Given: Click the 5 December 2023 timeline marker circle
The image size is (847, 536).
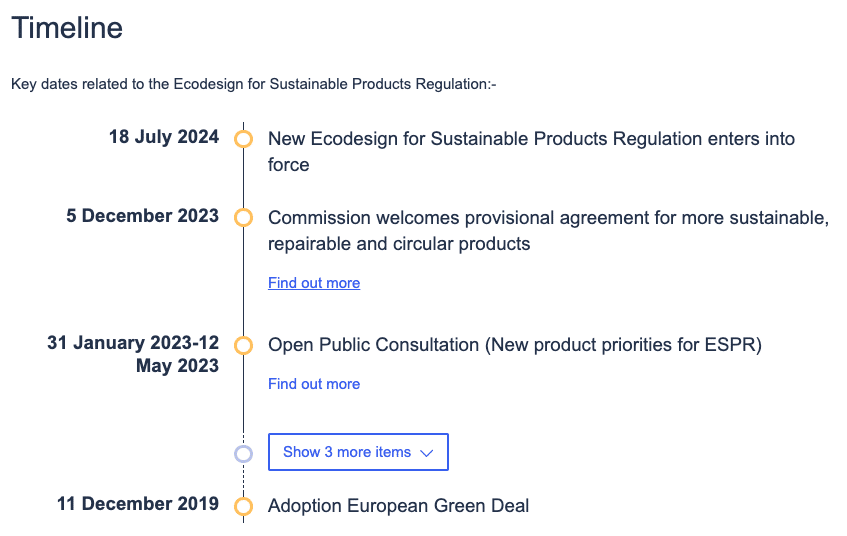Looking at the screenshot, I should 243,217.
